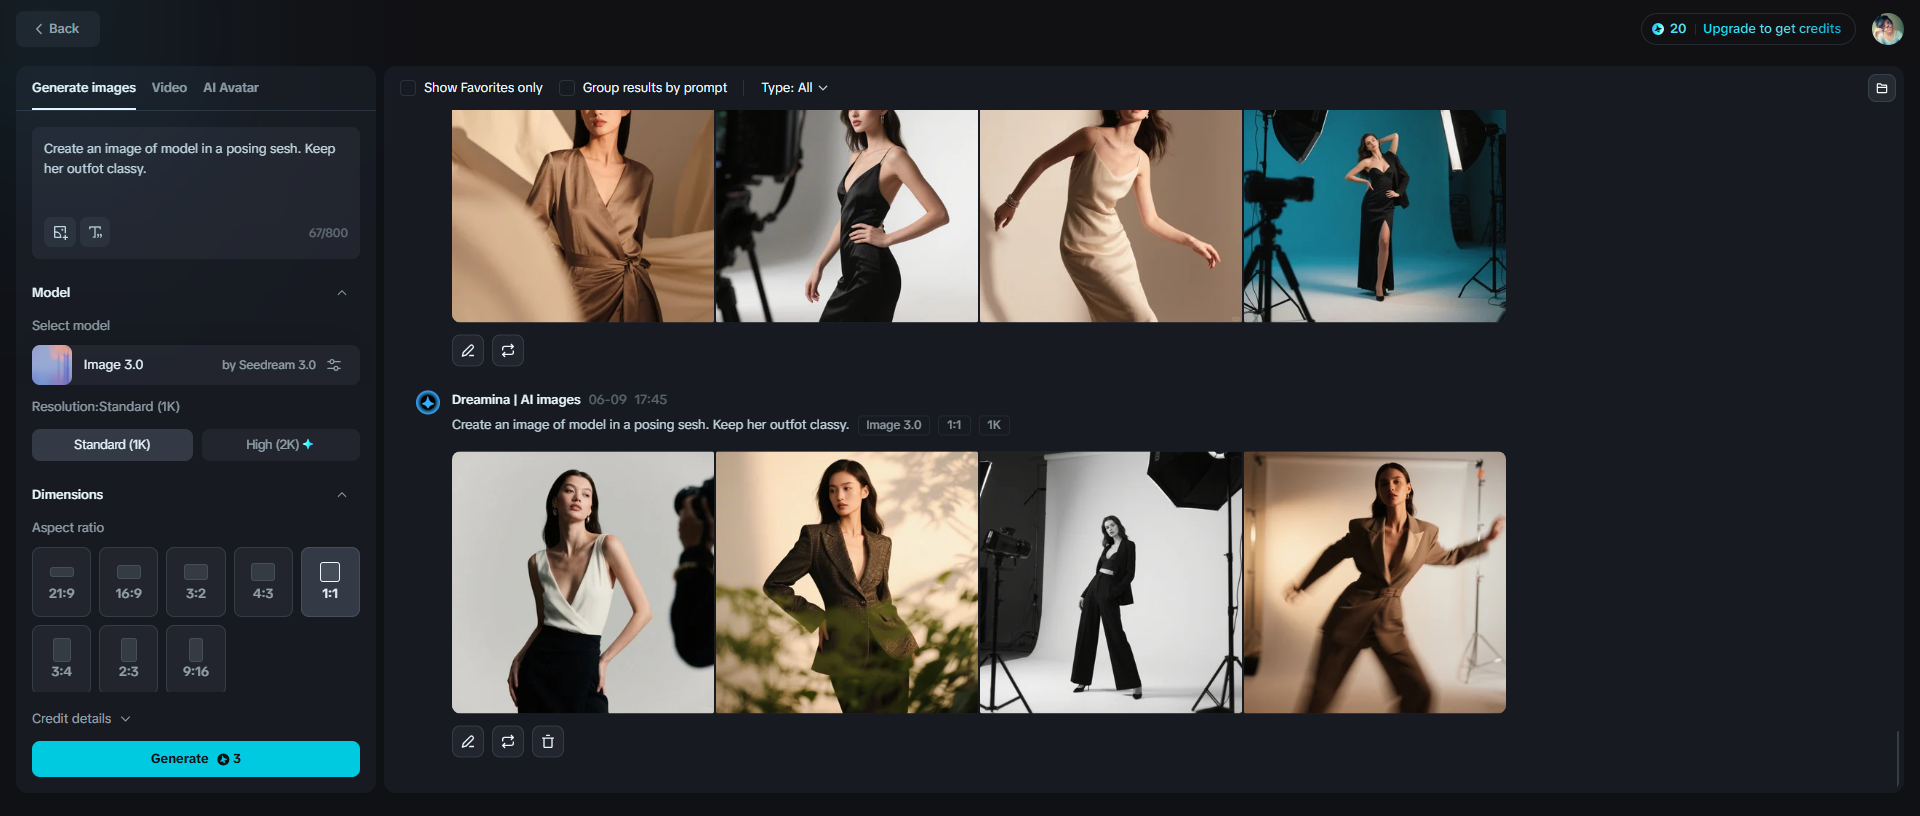Image resolution: width=1920 pixels, height=816 pixels.
Task: Open image with teal studio backdrop
Action: pos(1375,216)
